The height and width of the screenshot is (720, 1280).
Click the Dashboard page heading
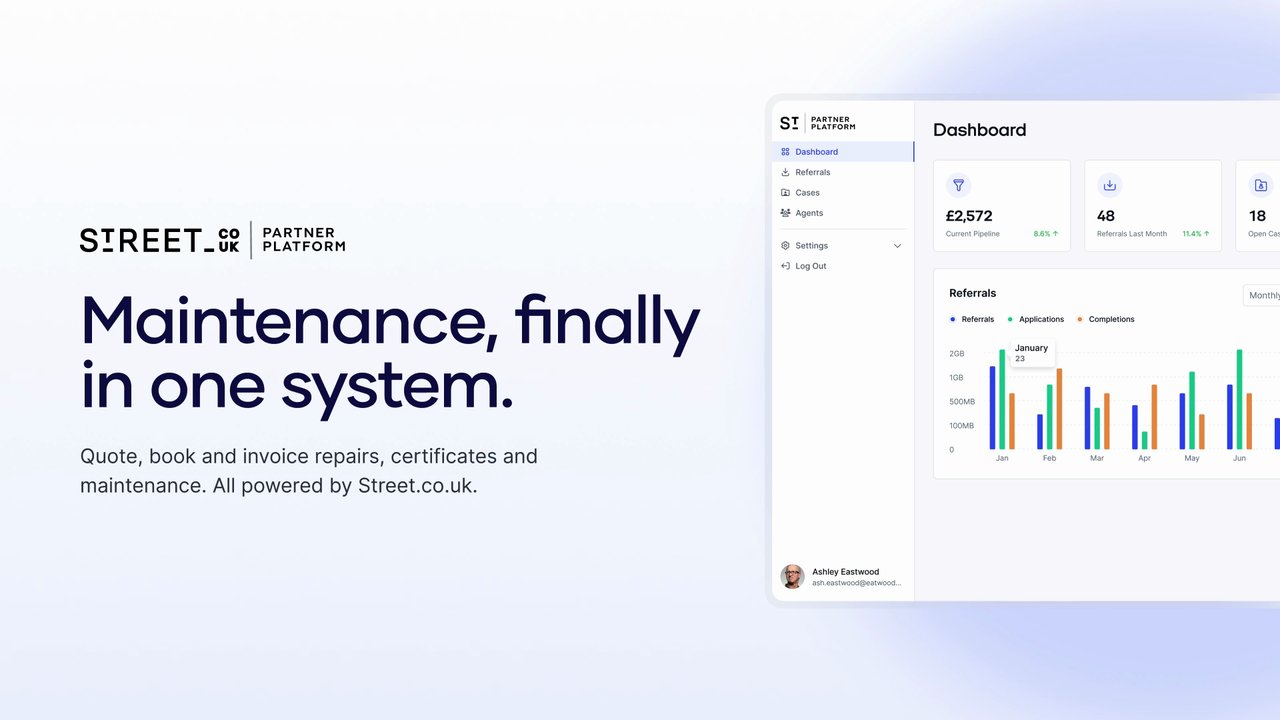tap(980, 130)
